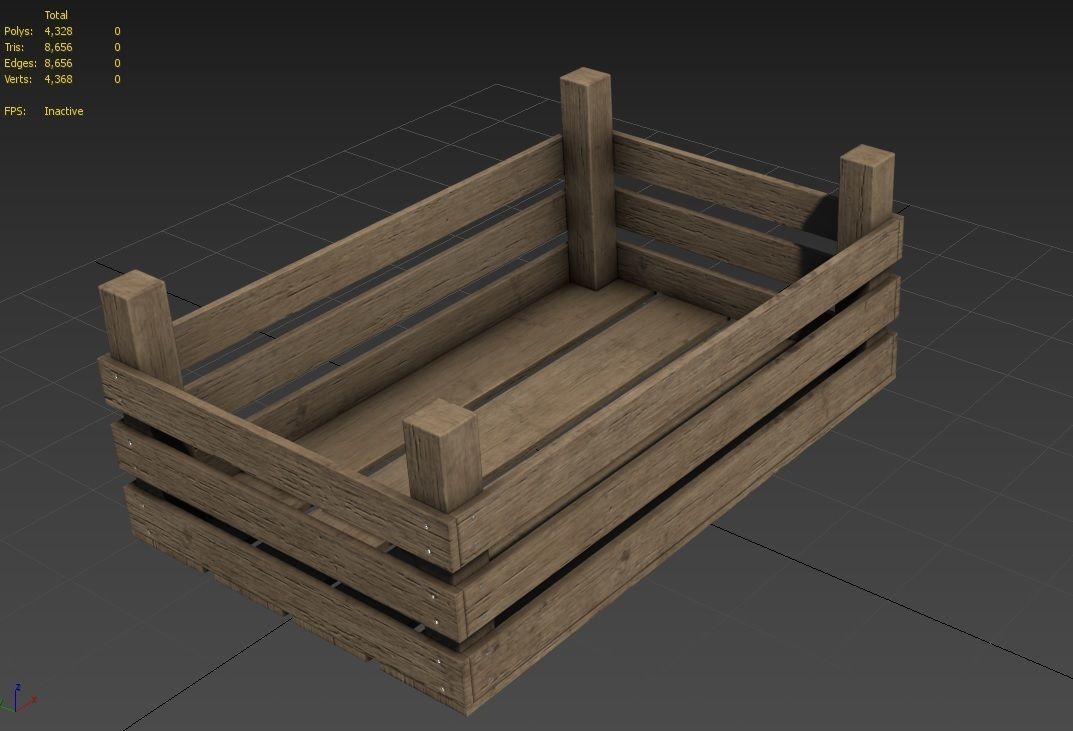This screenshot has width=1073, height=731.
Task: Click the polygon count value 4,328
Action: click(x=58, y=31)
